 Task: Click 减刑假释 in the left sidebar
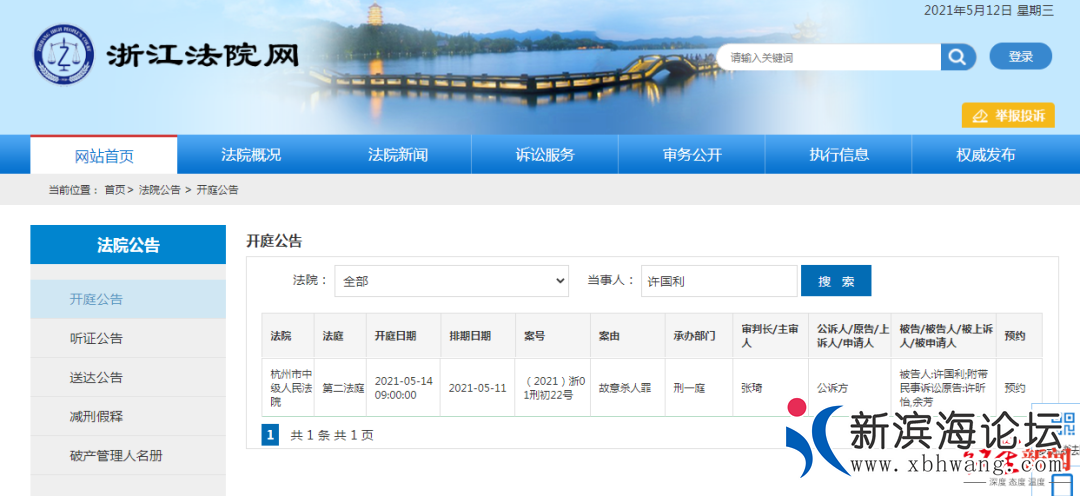click(x=97, y=416)
